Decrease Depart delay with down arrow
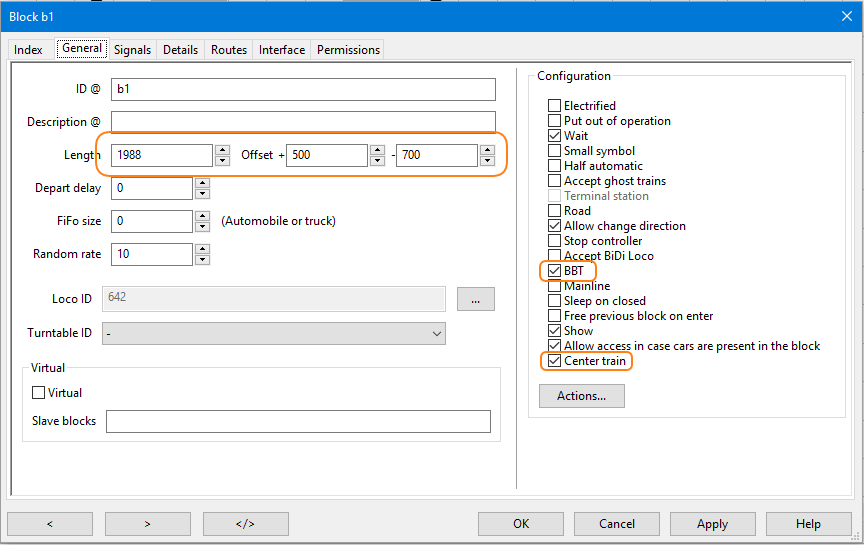The width and height of the screenshot is (864, 545). pos(202,194)
